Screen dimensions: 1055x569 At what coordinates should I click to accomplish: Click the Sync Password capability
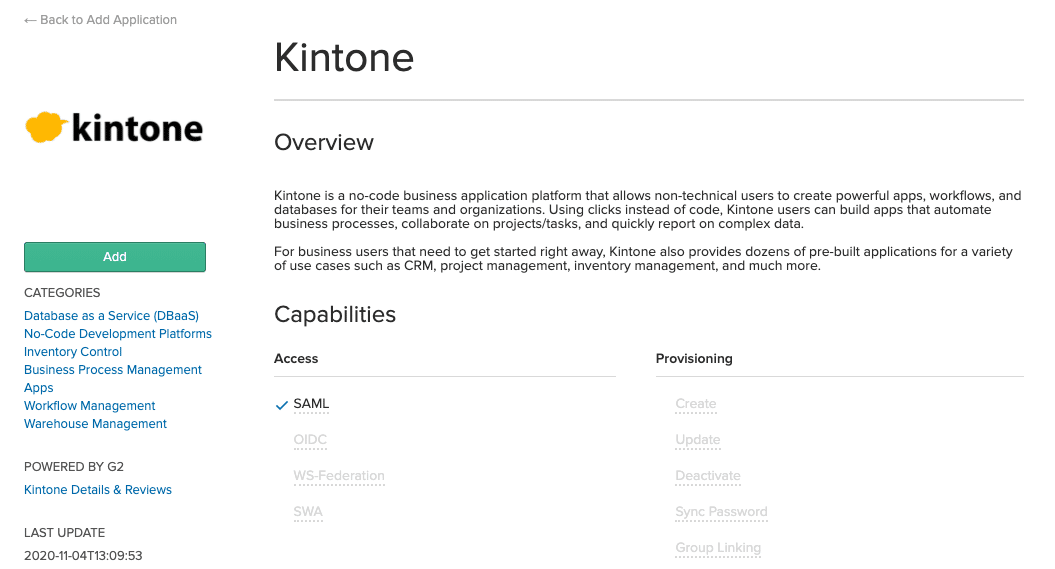coord(721,512)
